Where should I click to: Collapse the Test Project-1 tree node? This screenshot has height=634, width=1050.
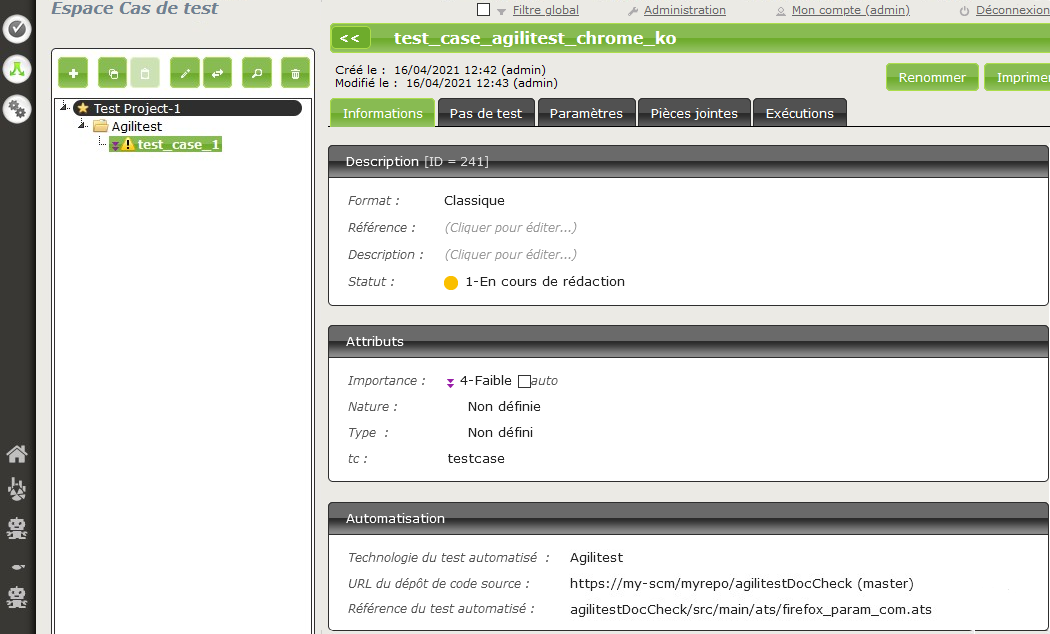point(65,108)
